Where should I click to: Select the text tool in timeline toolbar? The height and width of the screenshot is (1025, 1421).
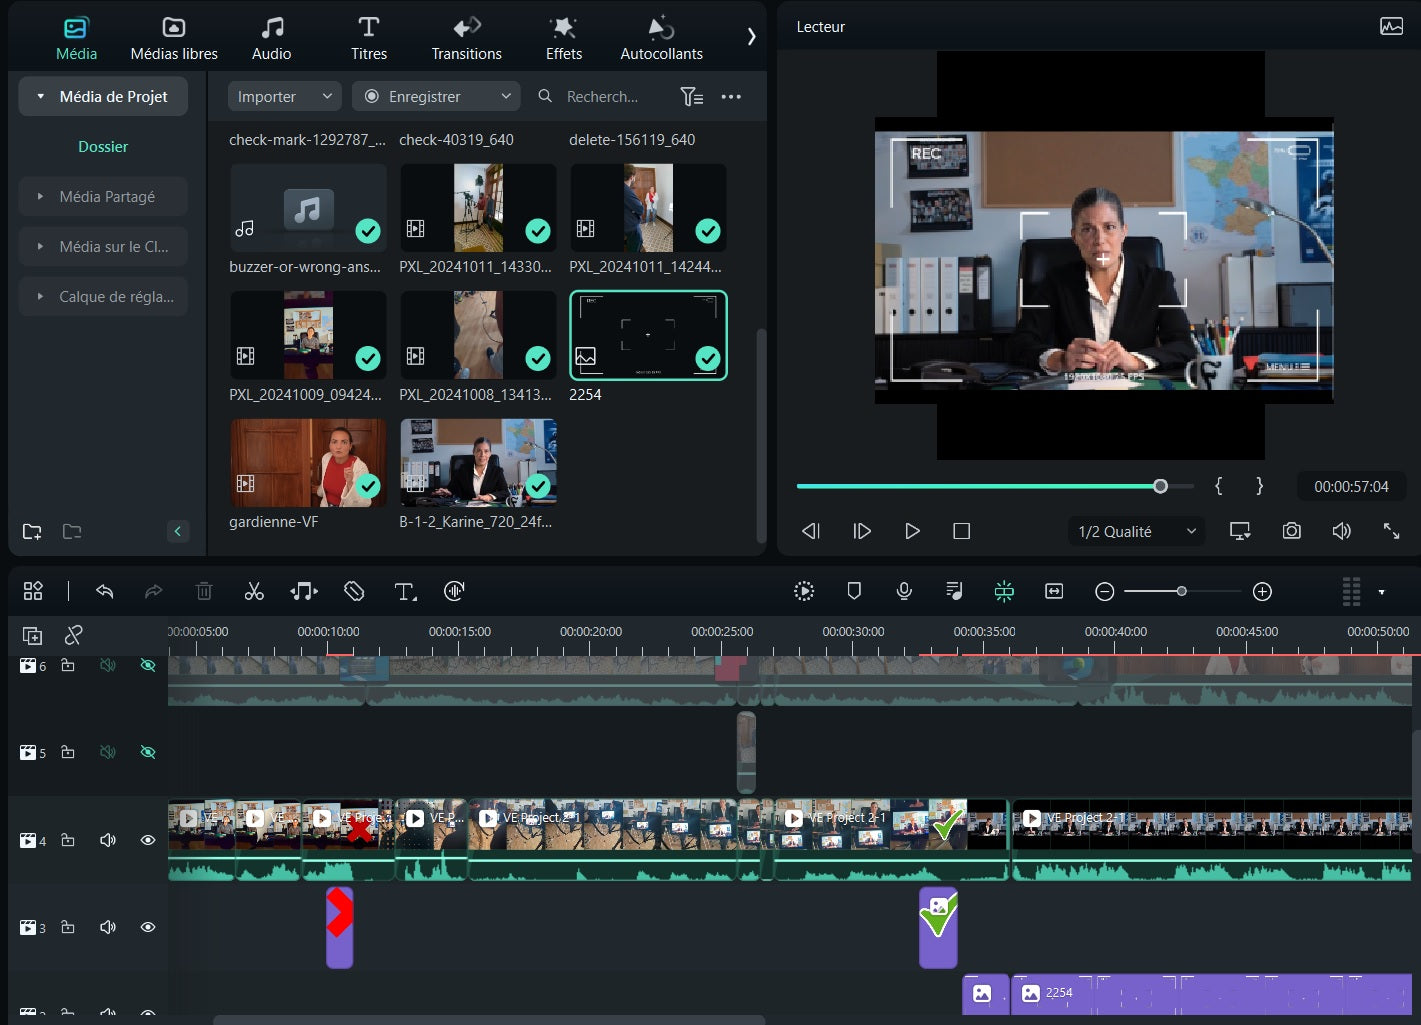[x=404, y=592]
